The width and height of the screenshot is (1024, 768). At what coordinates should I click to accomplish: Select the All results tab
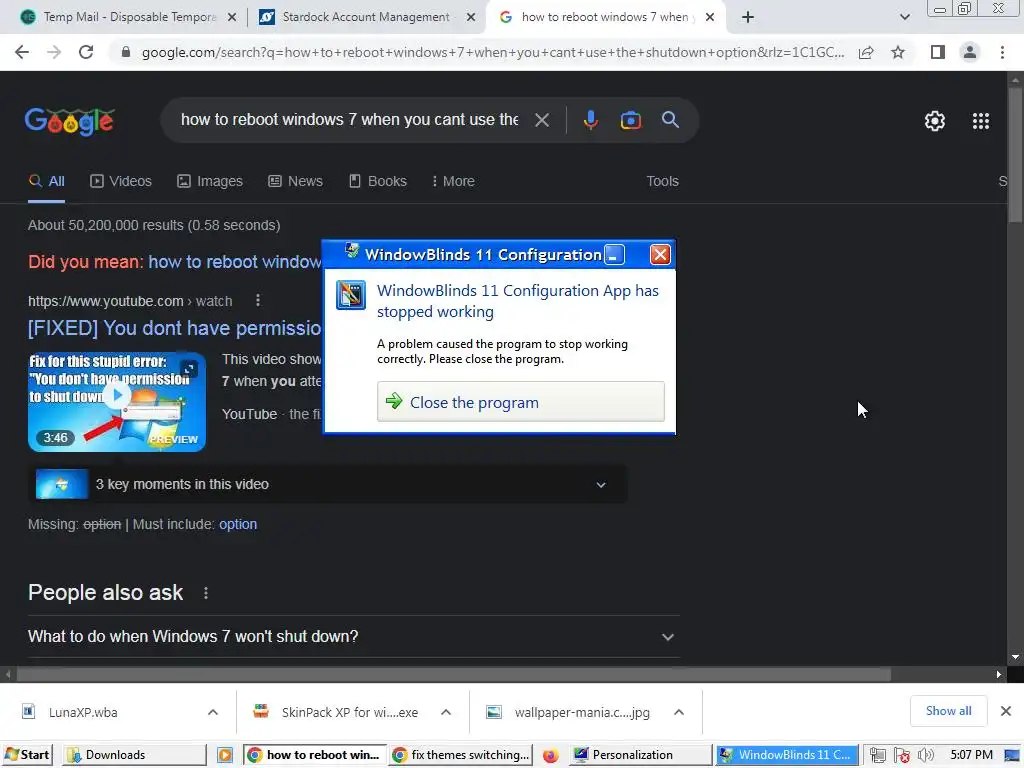[47, 181]
